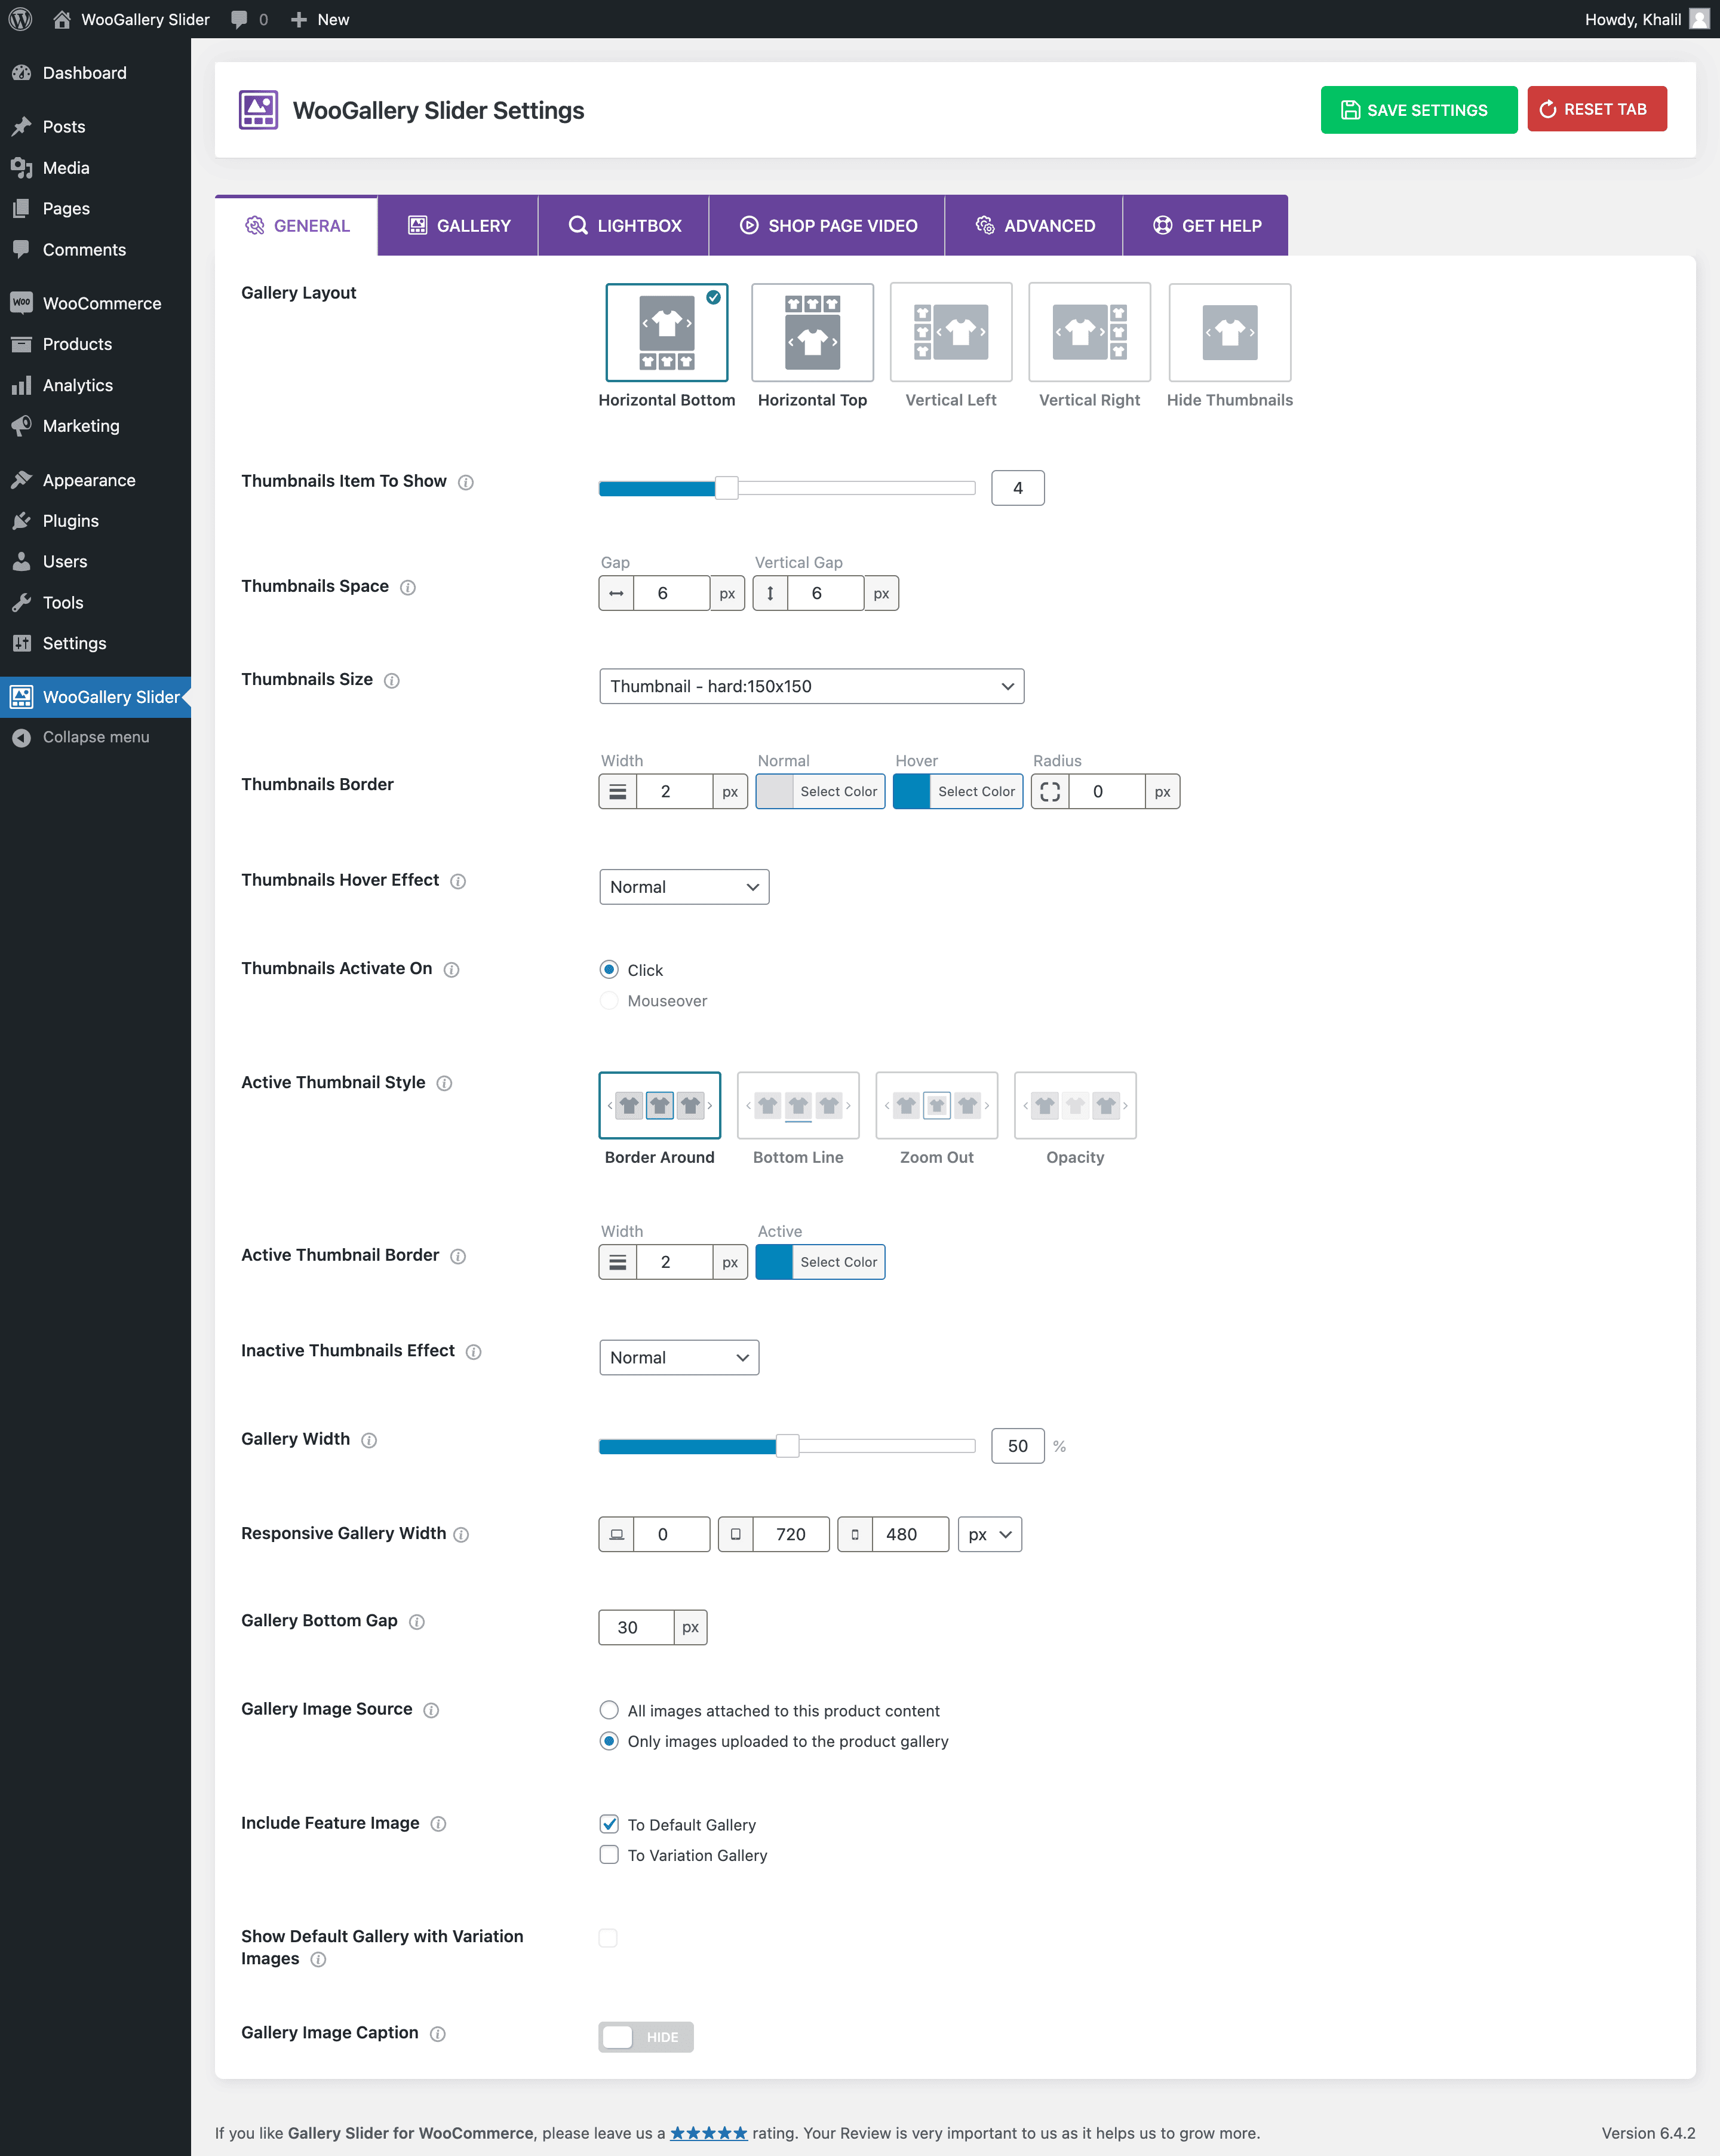Toggle the Gallery Image Caption switch

coord(645,2037)
